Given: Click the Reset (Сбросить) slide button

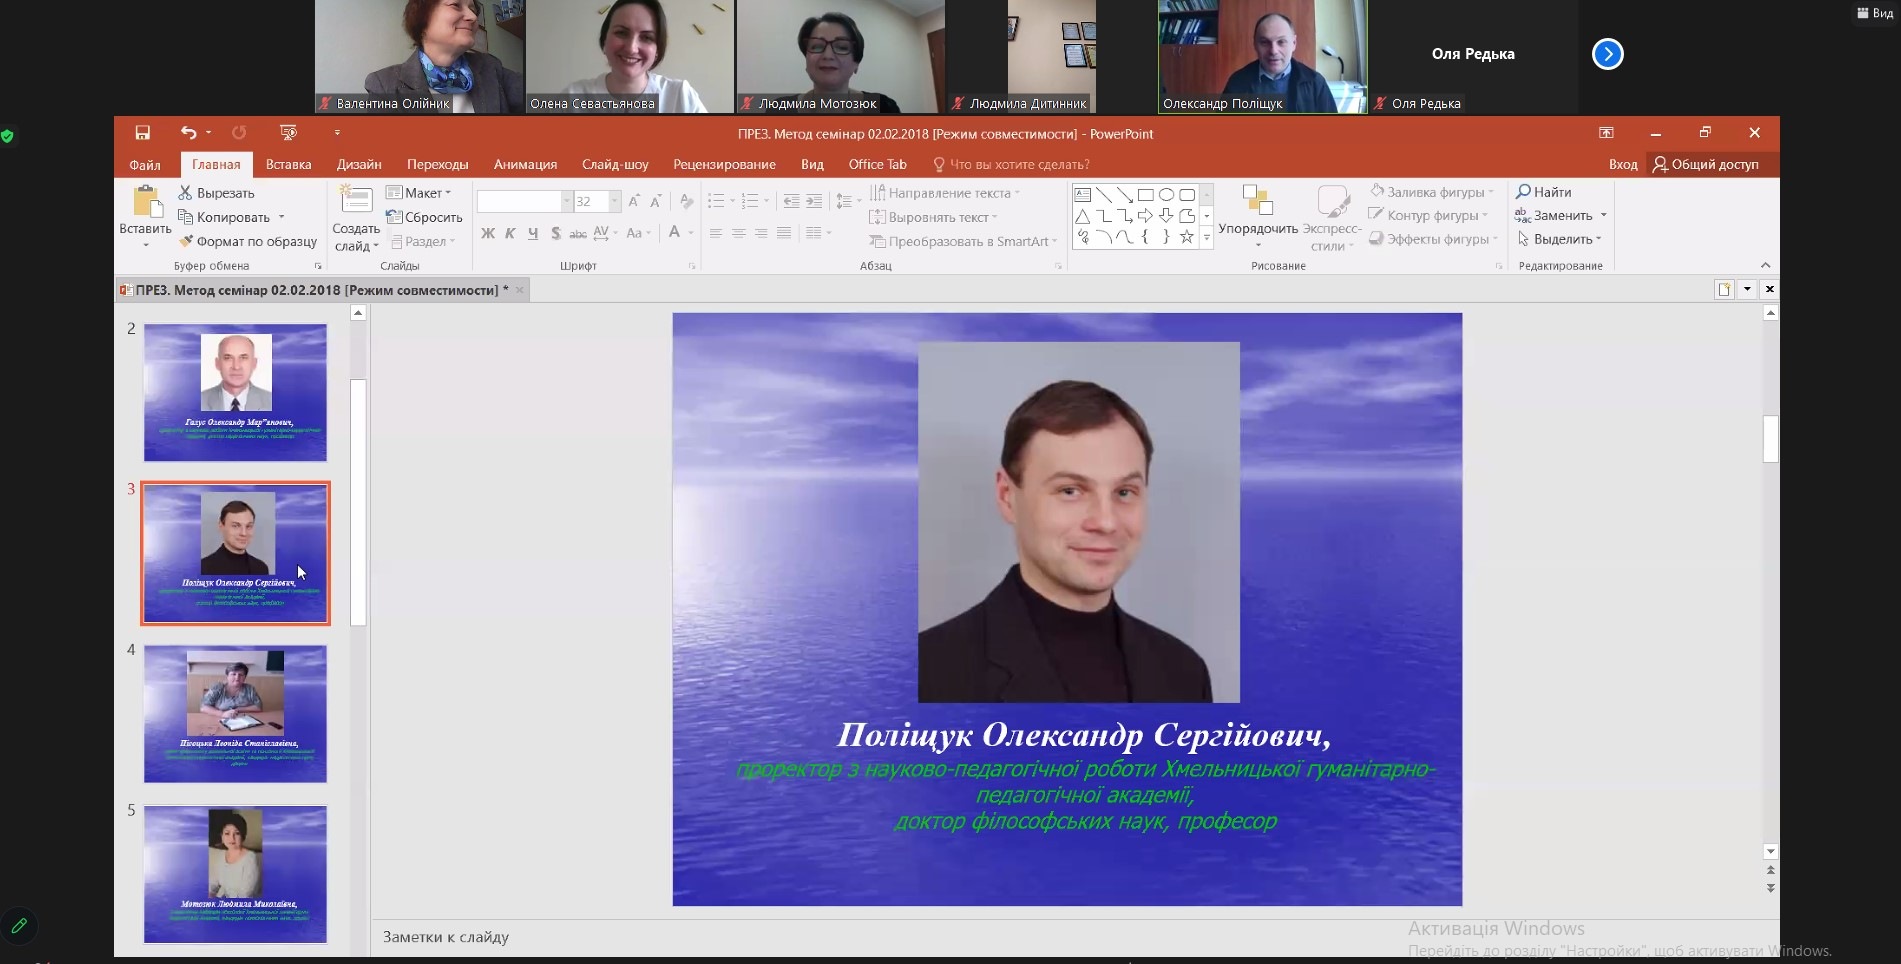Looking at the screenshot, I should coord(424,217).
